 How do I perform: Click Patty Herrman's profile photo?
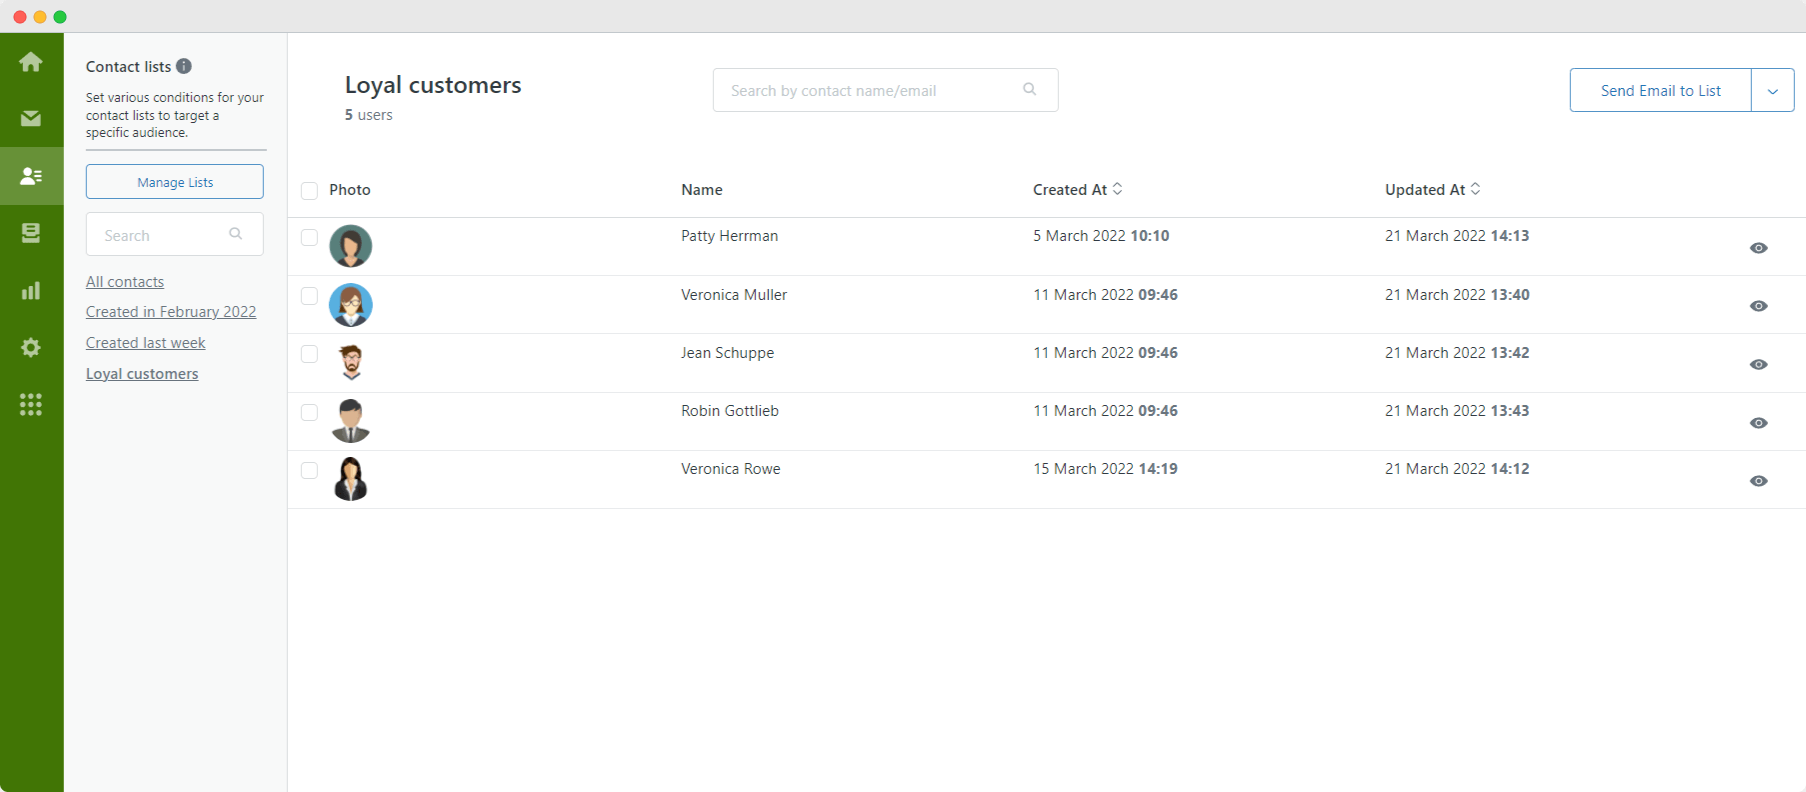coord(351,246)
